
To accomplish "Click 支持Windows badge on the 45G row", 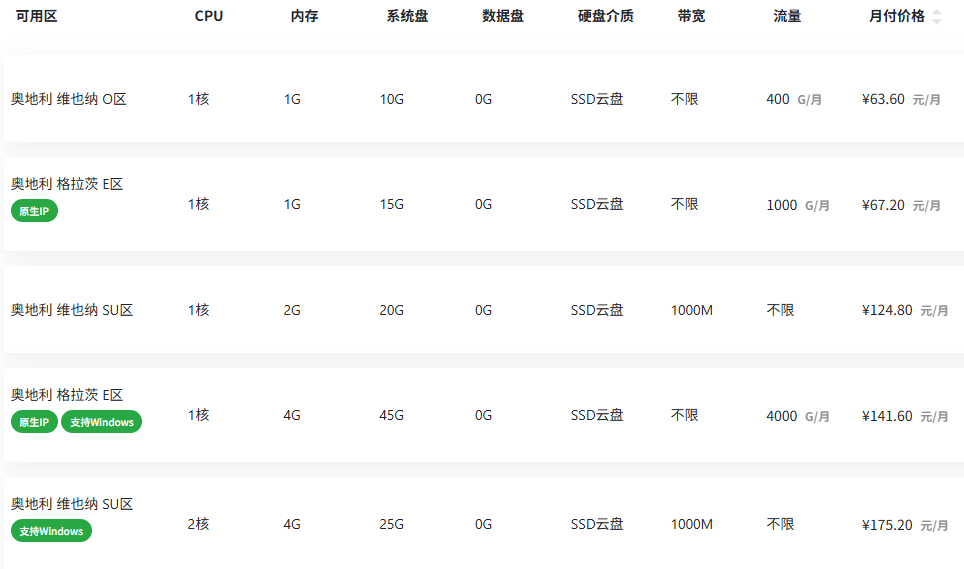I will coord(101,422).
